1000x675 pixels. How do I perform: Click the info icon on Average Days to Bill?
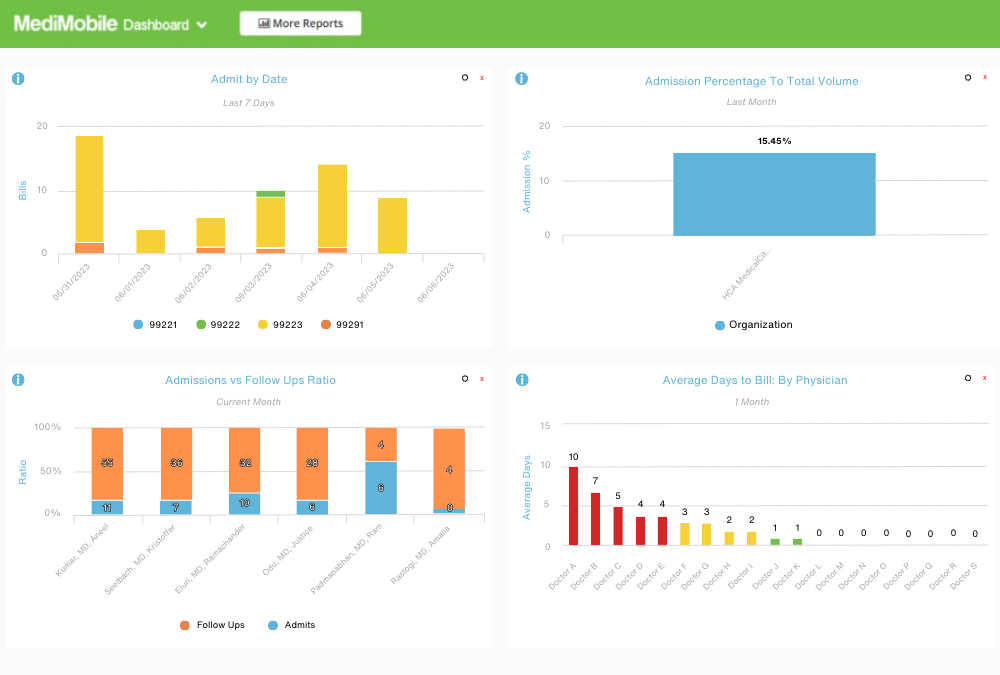click(x=521, y=379)
